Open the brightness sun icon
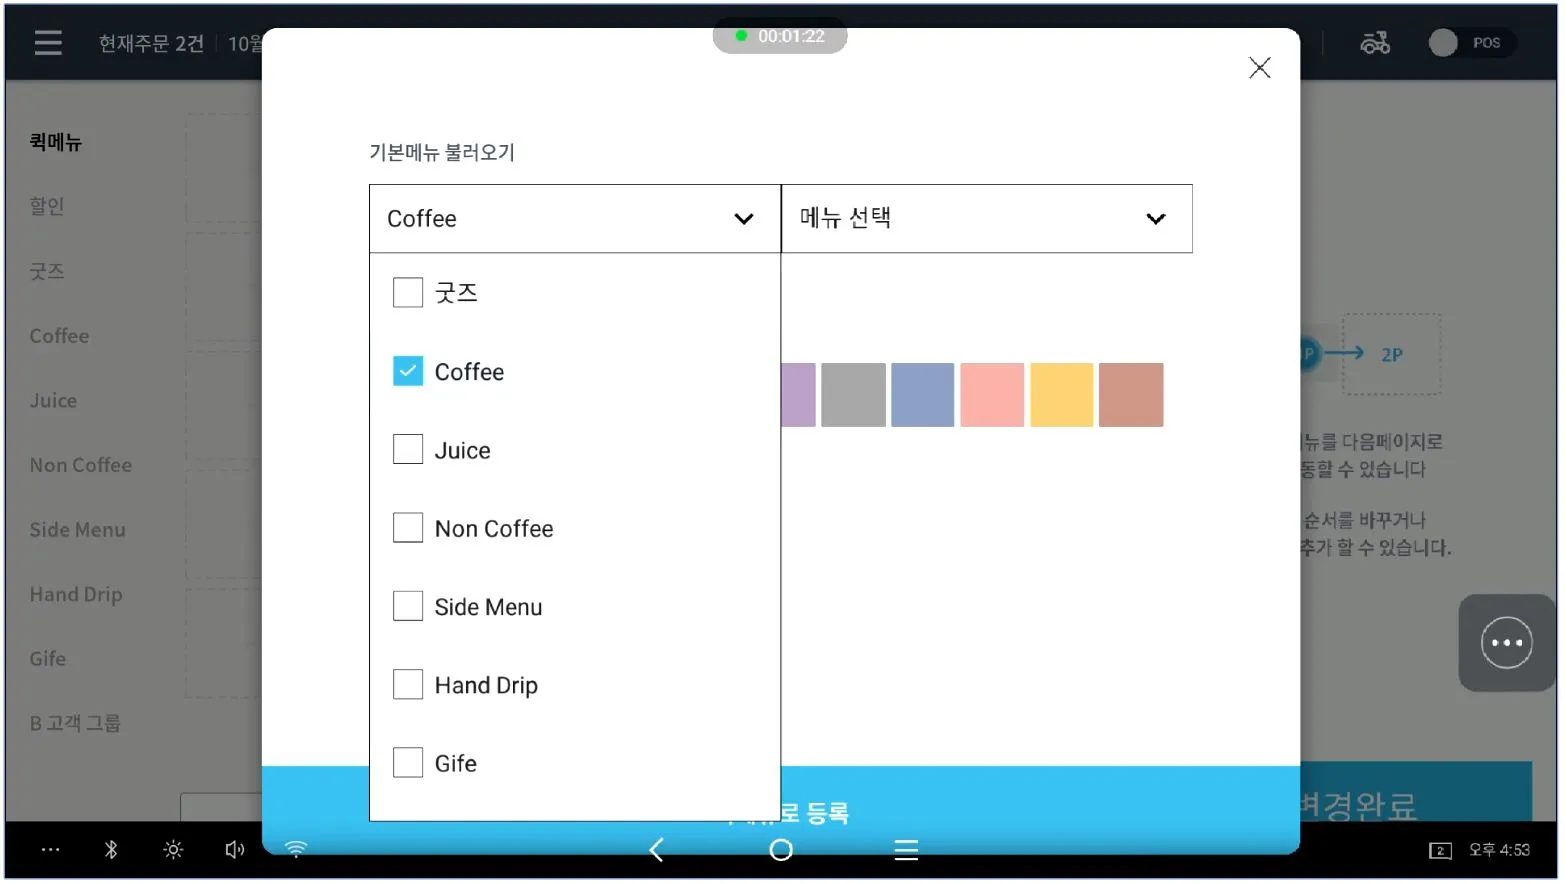 (173, 849)
